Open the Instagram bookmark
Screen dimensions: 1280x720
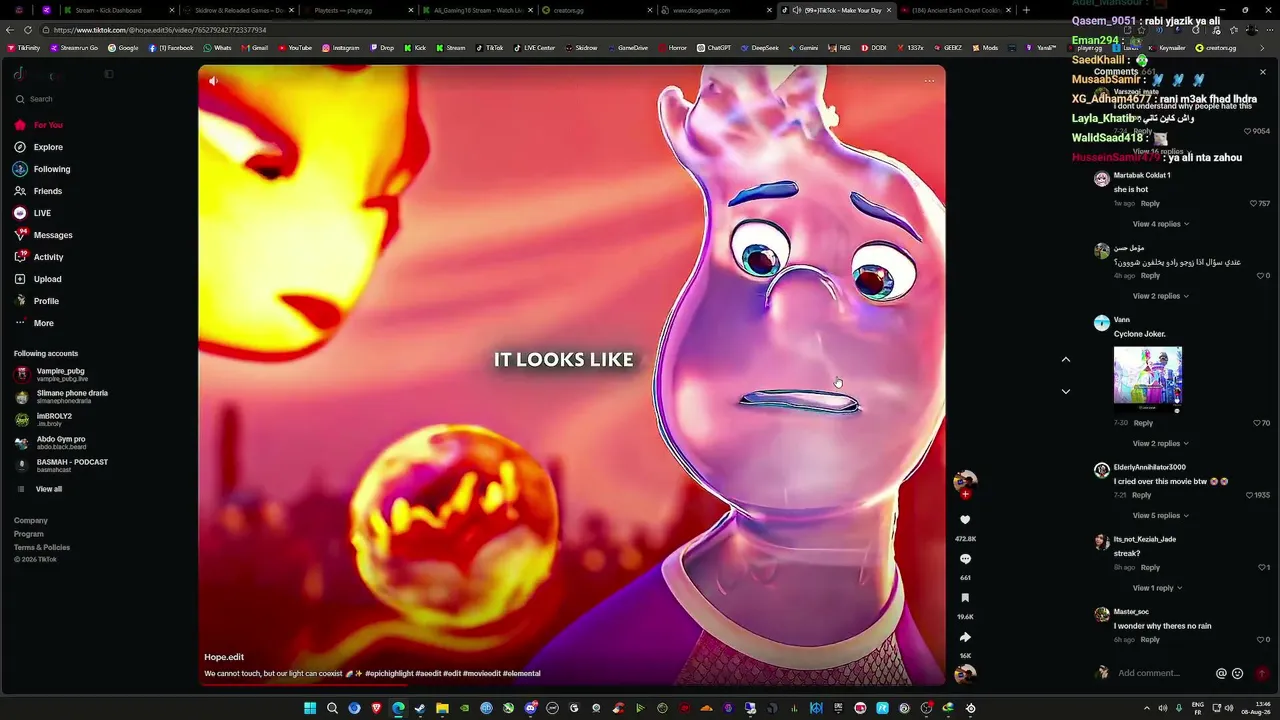340,48
